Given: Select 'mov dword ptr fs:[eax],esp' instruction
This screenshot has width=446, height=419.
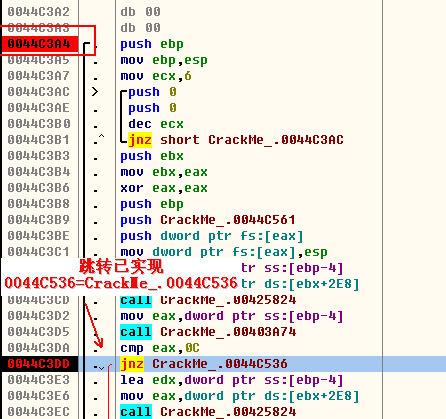Looking at the screenshot, I should tap(224, 252).
